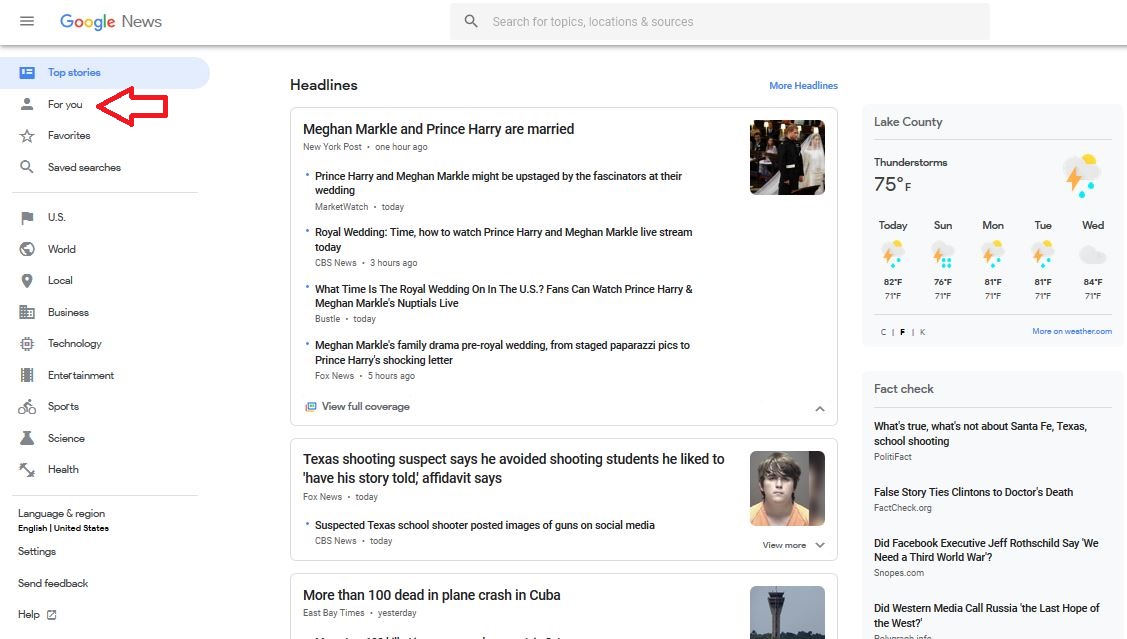The height and width of the screenshot is (639, 1127).
Task: Click Wednesday's cloudy forecast icon
Action: coord(1092,254)
